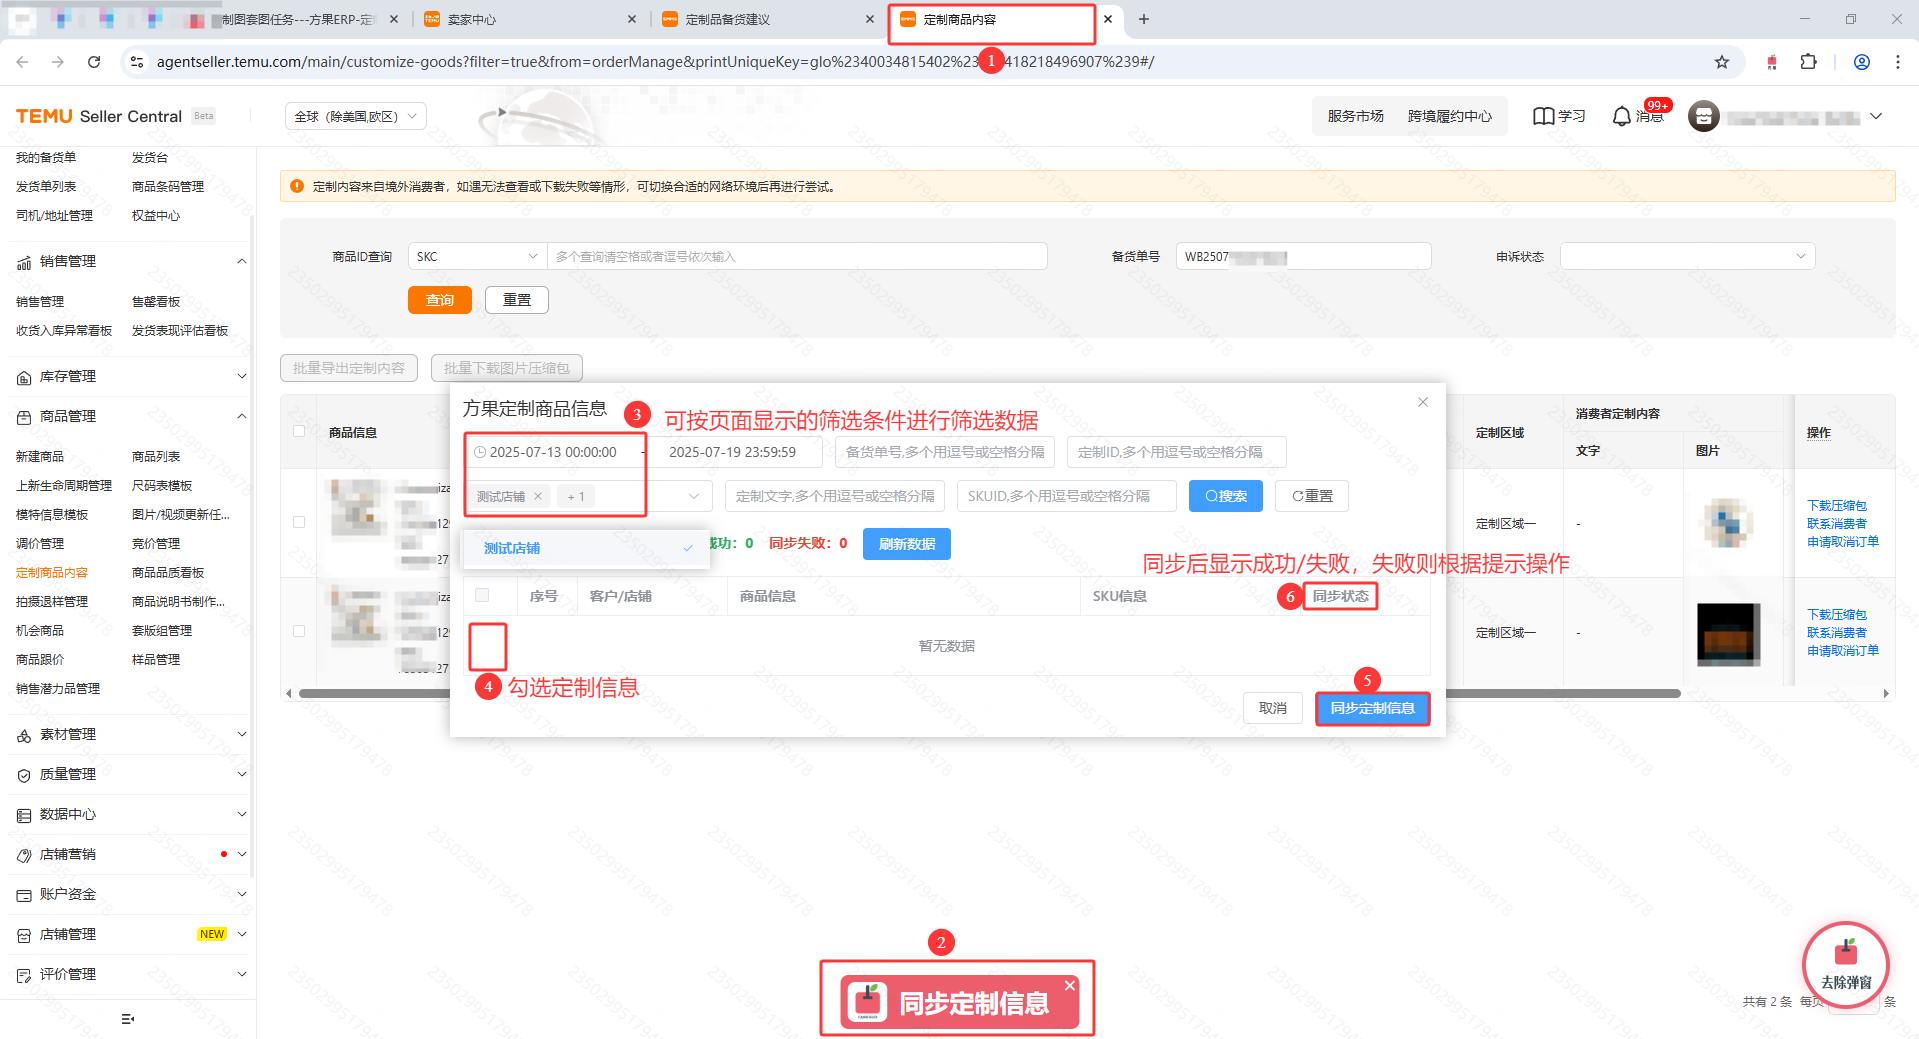Open the SKC query type dropdown
This screenshot has width=1919, height=1039.
coord(477,256)
